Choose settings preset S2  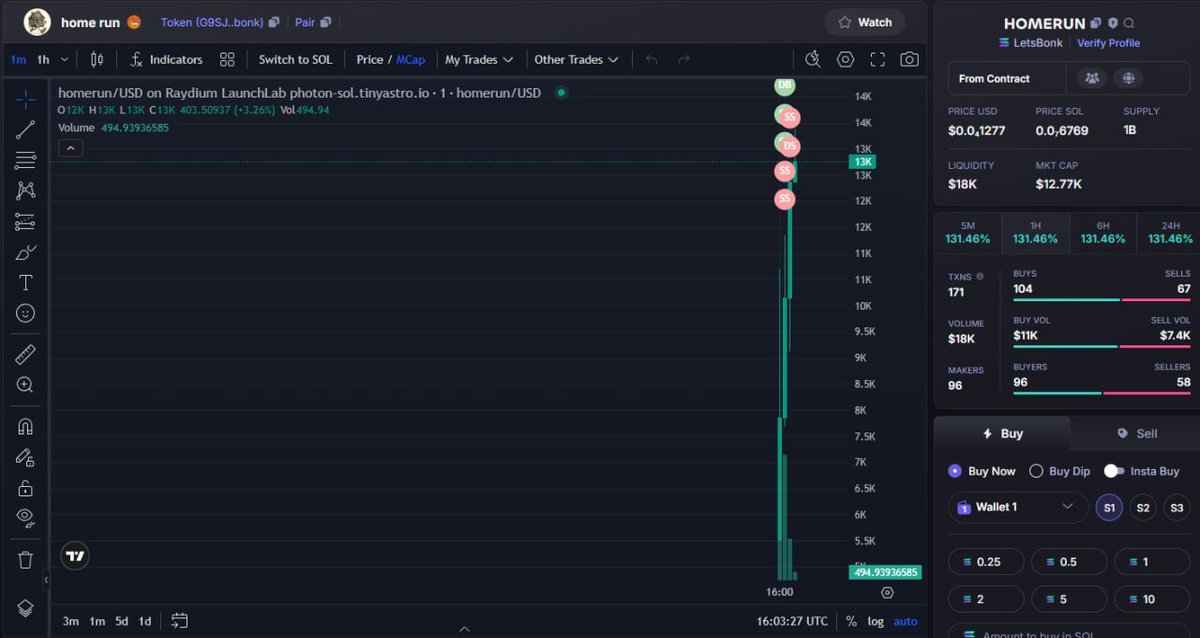click(1143, 508)
